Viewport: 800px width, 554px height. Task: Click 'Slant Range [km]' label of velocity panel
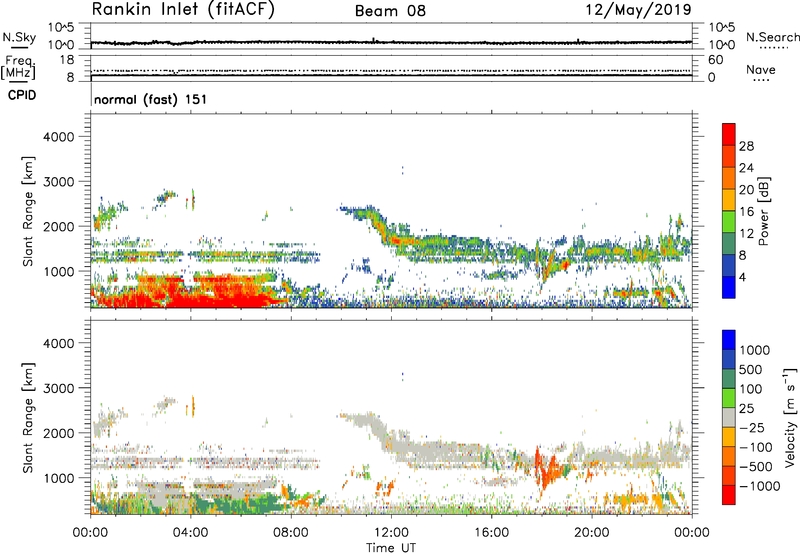(28, 418)
